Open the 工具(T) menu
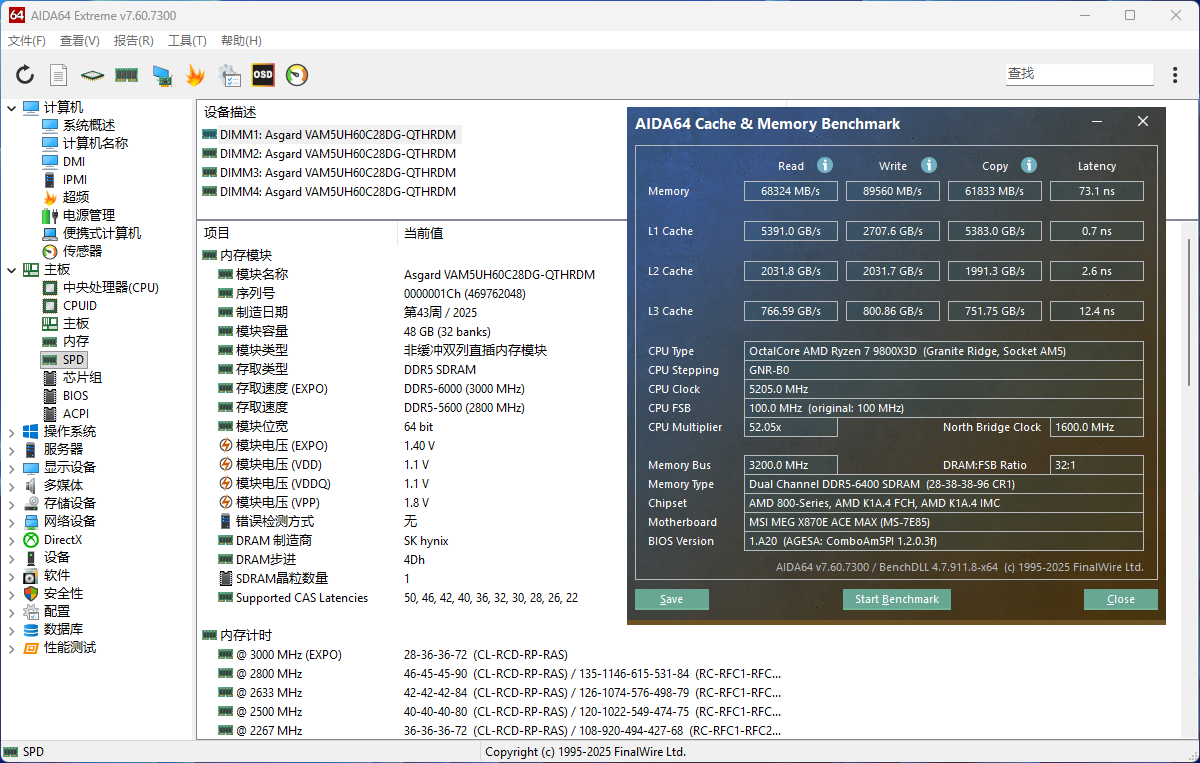The height and width of the screenshot is (763, 1200). [187, 41]
